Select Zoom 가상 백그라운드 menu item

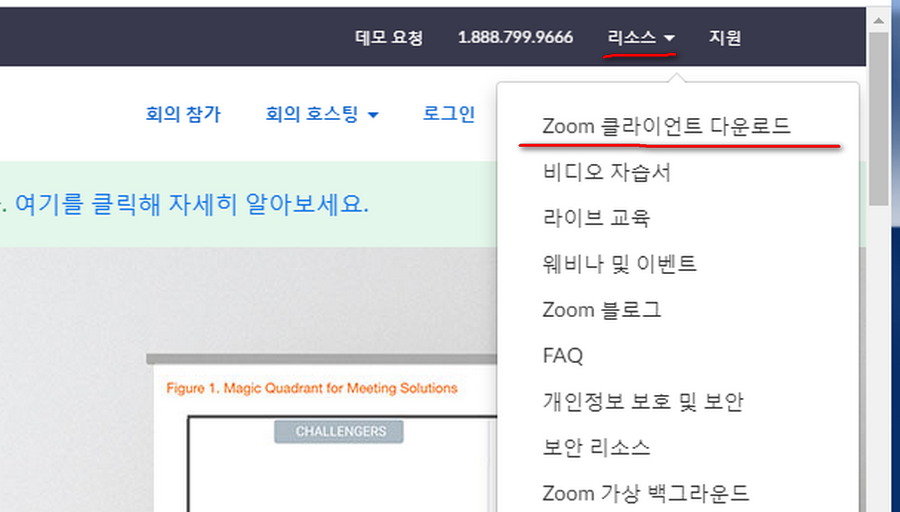(646, 493)
